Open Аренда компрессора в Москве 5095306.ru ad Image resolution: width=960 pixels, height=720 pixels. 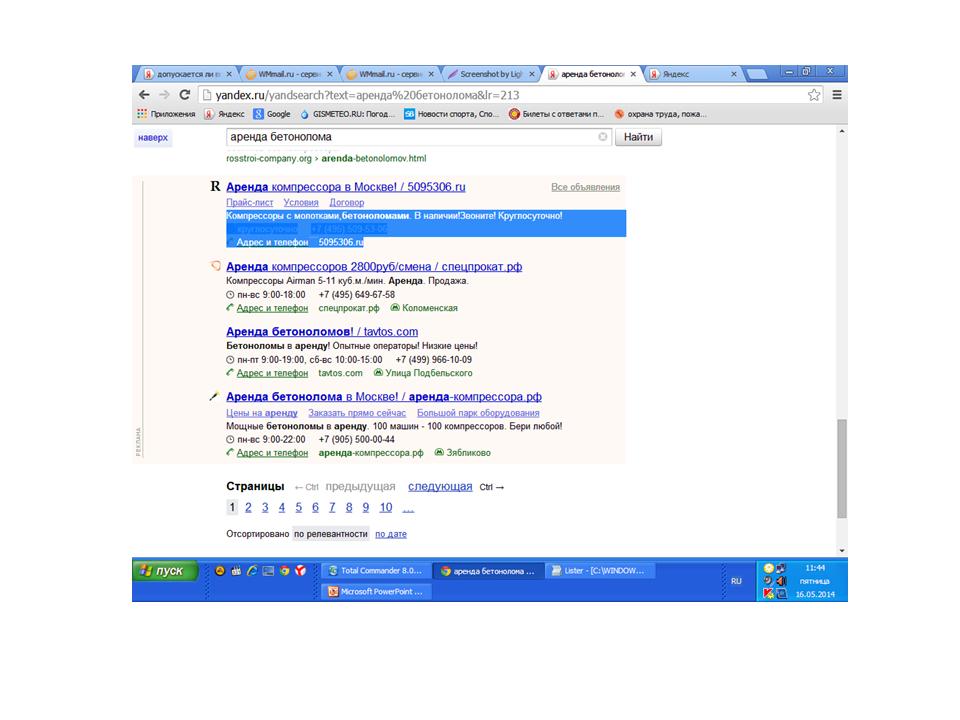pyautogui.click(x=345, y=187)
